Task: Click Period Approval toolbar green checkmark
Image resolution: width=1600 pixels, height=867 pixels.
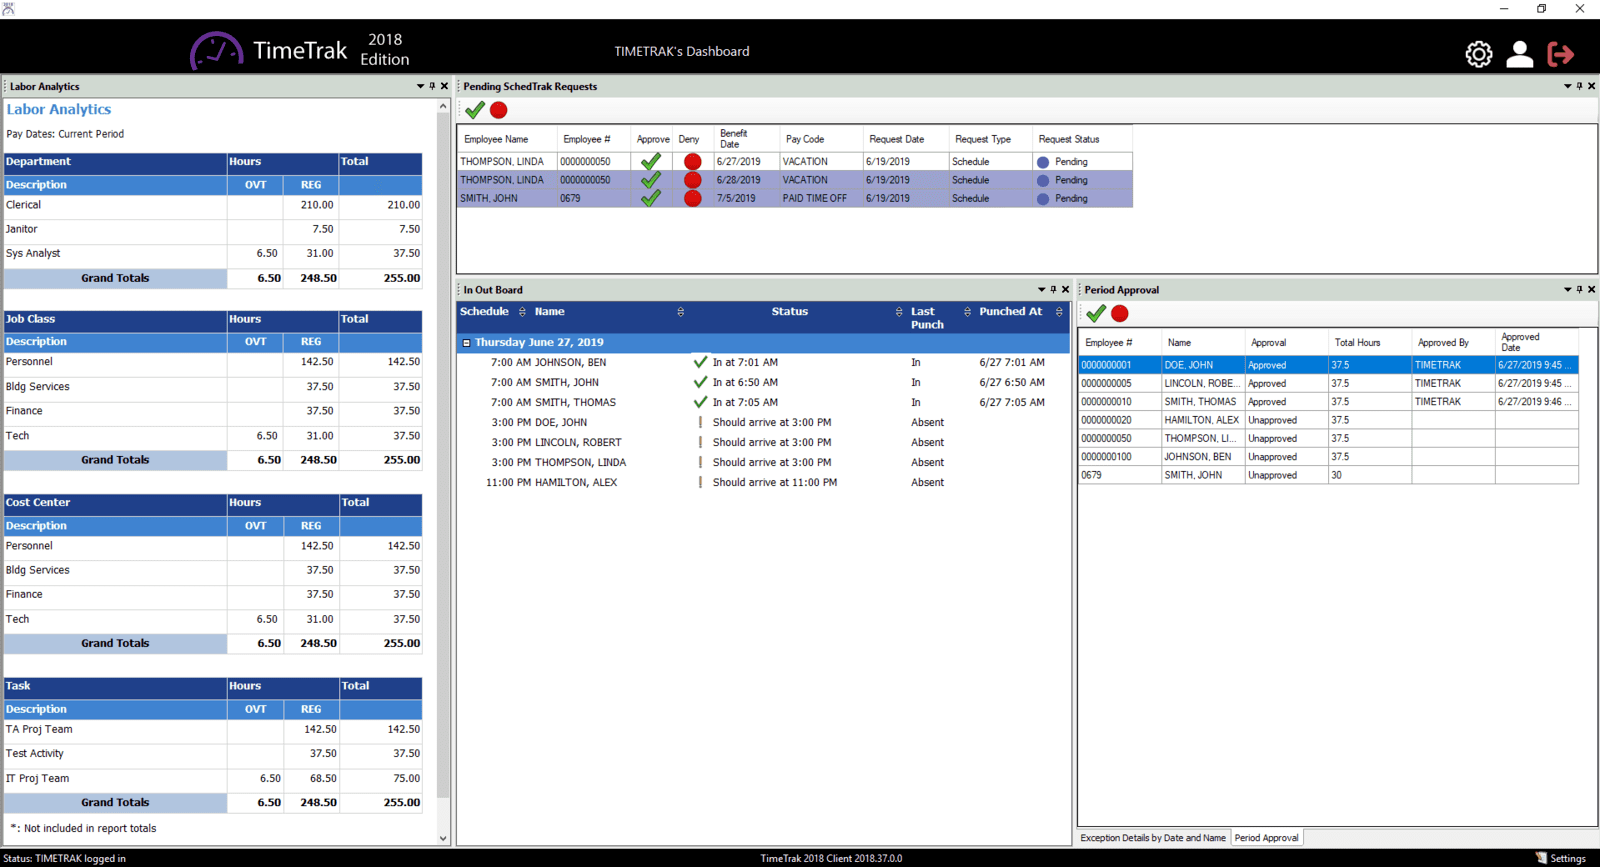Action: [1096, 314]
